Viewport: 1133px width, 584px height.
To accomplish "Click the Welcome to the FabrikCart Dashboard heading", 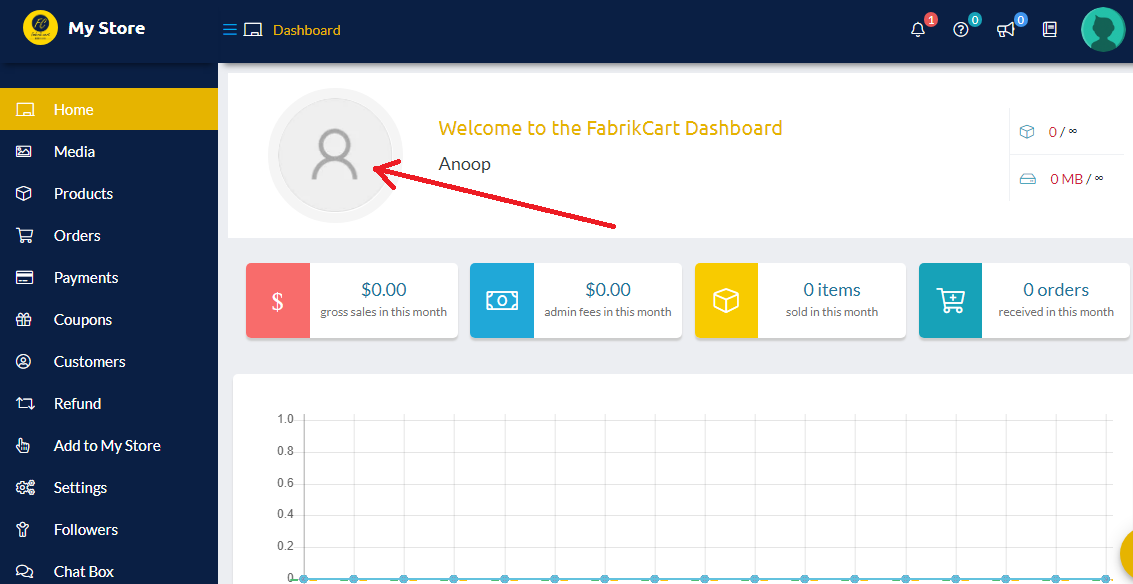I will (x=611, y=128).
